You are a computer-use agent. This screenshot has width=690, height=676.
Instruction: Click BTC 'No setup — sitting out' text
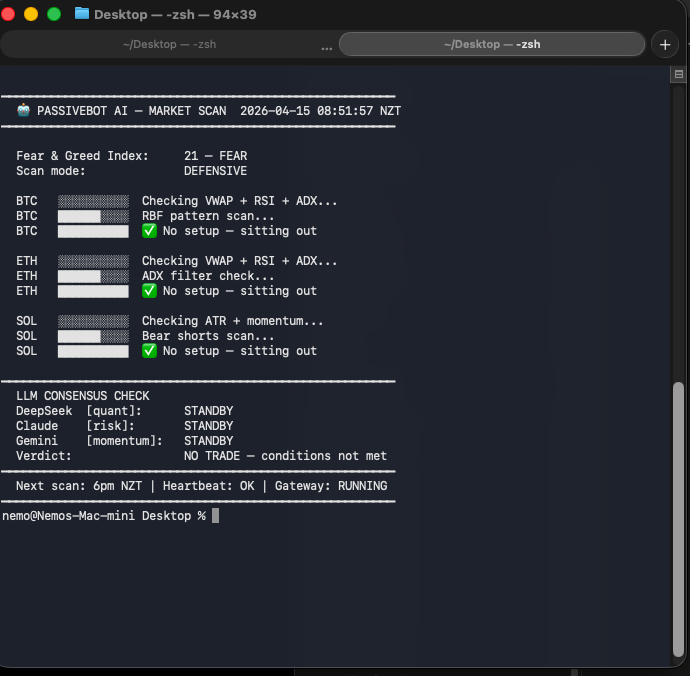pyautogui.click(x=240, y=231)
